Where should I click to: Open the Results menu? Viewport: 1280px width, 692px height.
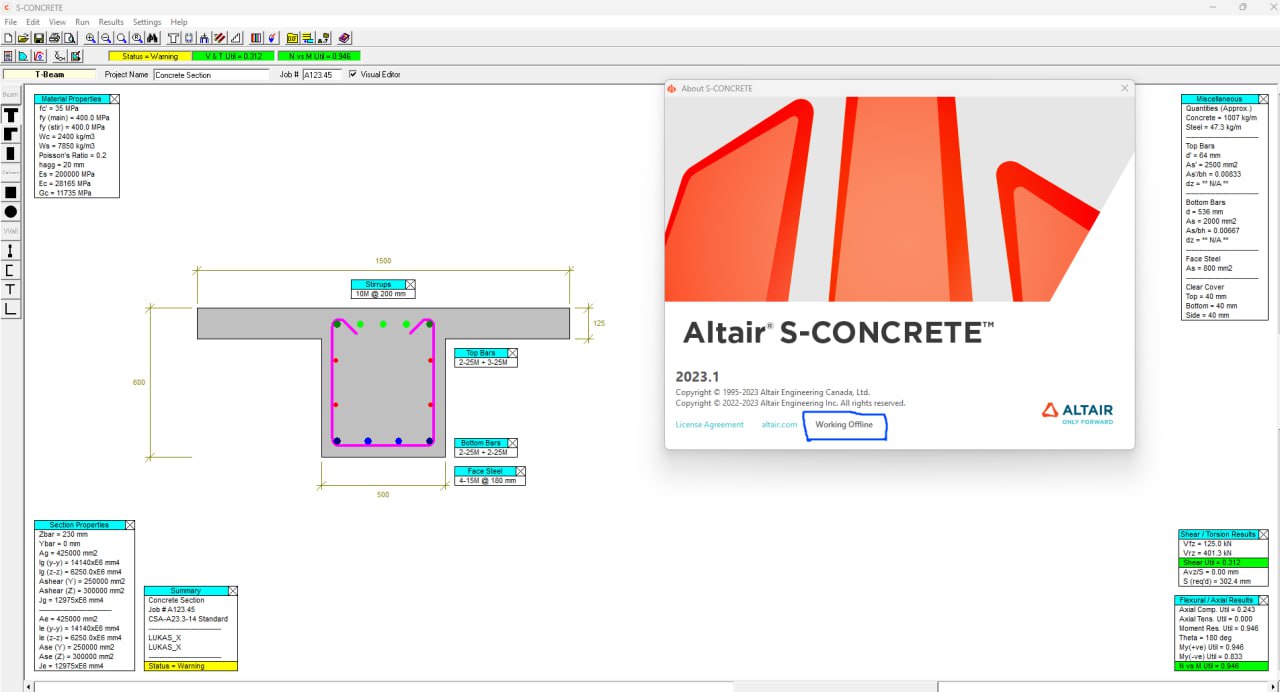coord(111,22)
